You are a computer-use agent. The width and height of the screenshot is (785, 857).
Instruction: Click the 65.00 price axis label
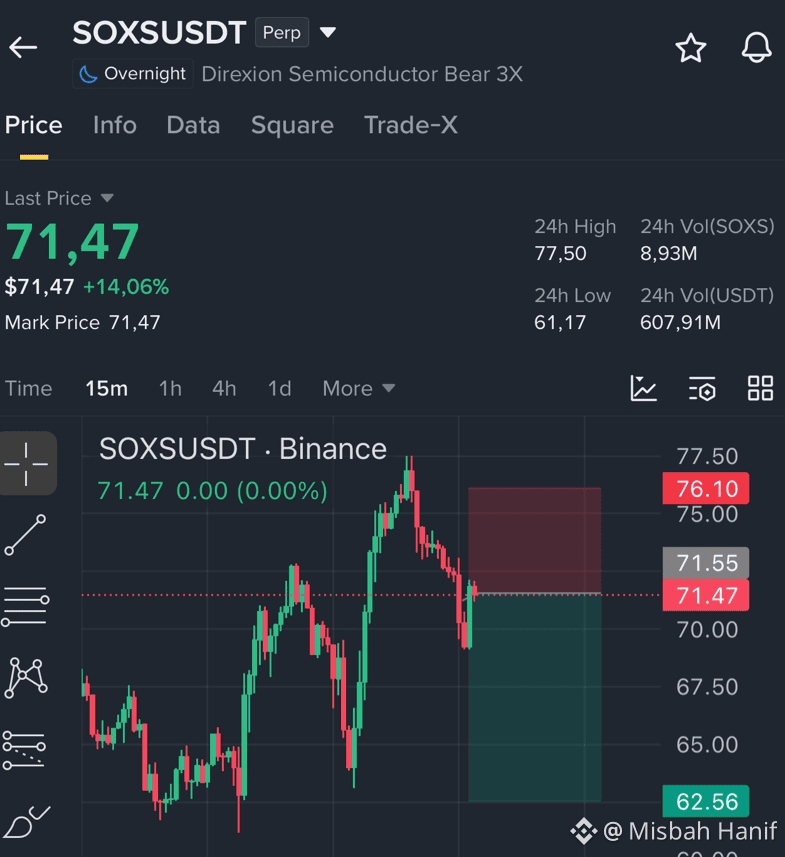pos(707,744)
